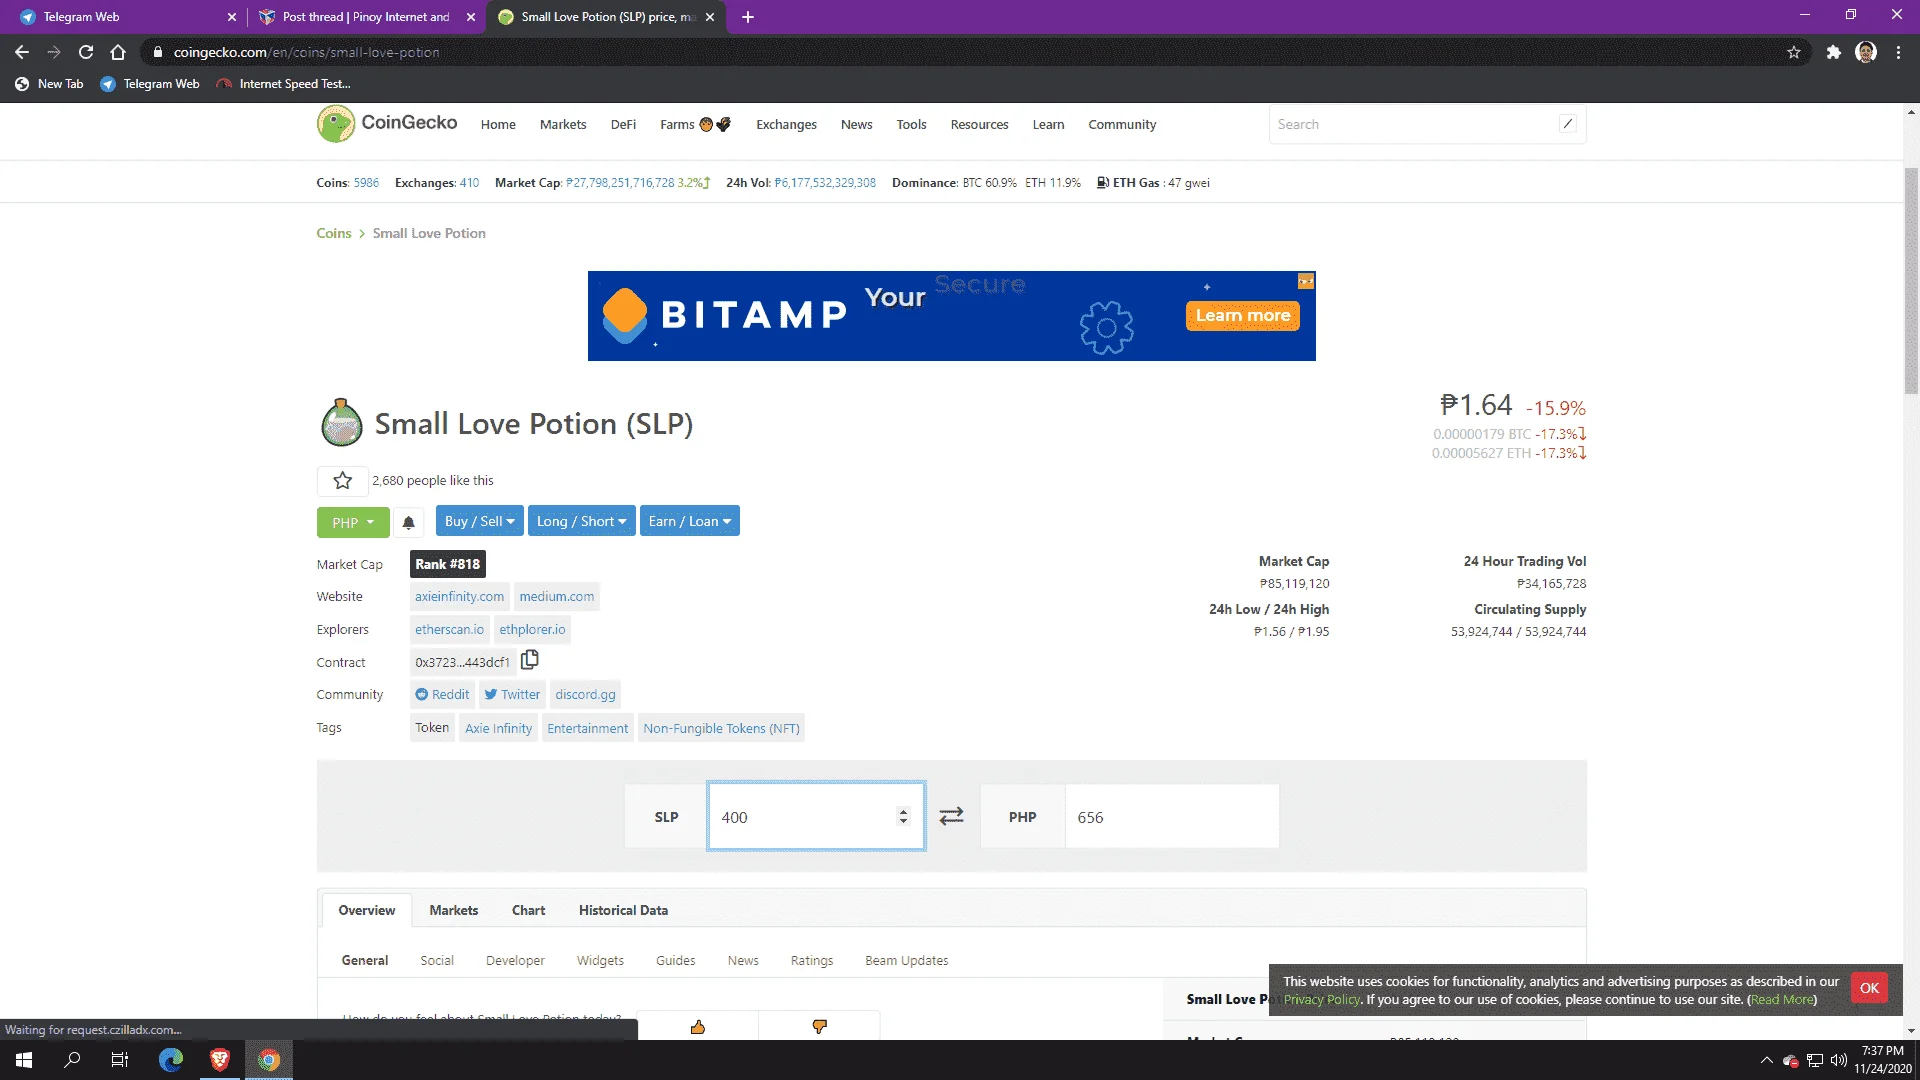Click the page vertical scrollbar
The height and width of the screenshot is (1080, 1920).
(x=1911, y=280)
